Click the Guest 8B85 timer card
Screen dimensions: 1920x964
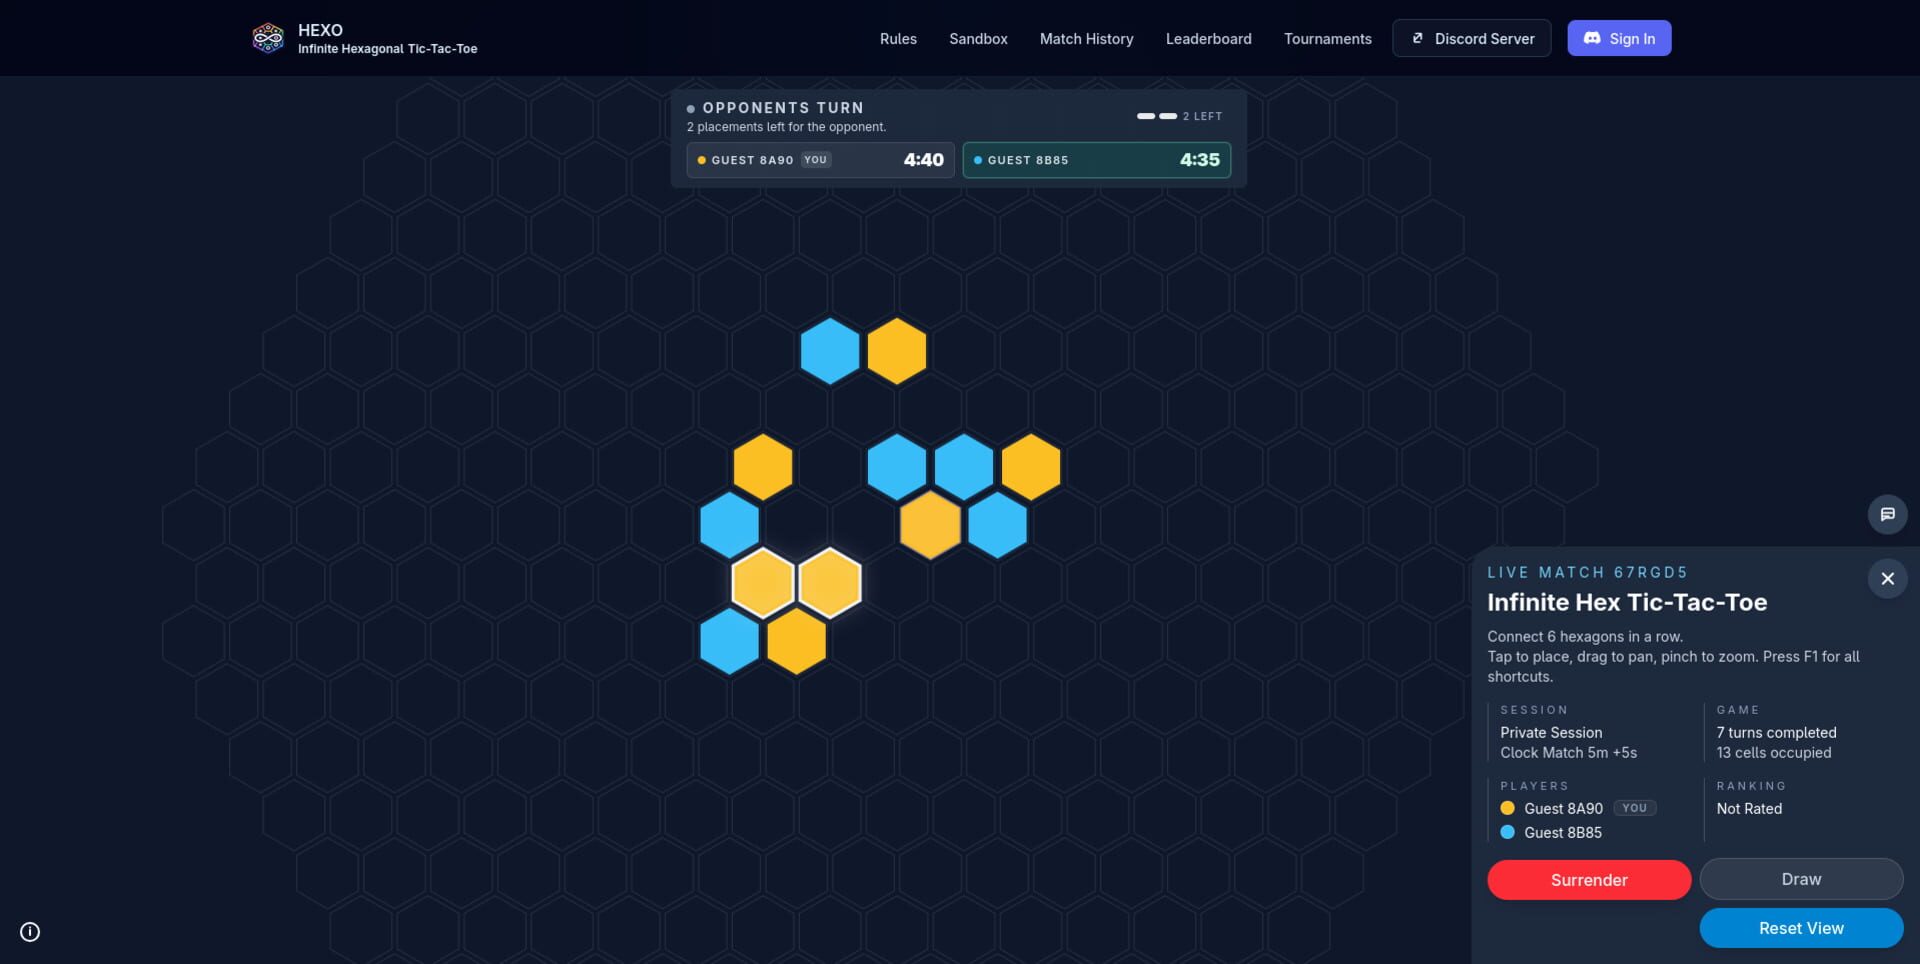tap(1096, 160)
